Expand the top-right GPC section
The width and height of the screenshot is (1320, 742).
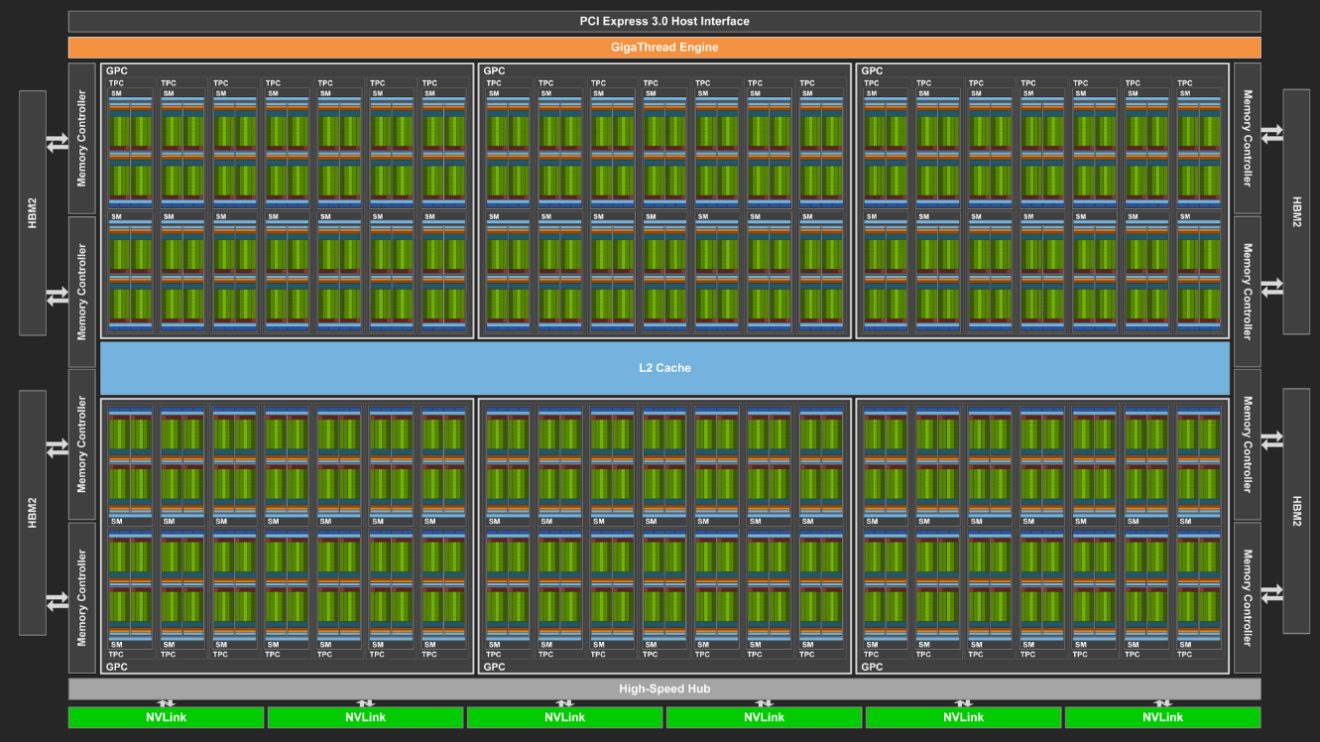click(x=872, y=70)
